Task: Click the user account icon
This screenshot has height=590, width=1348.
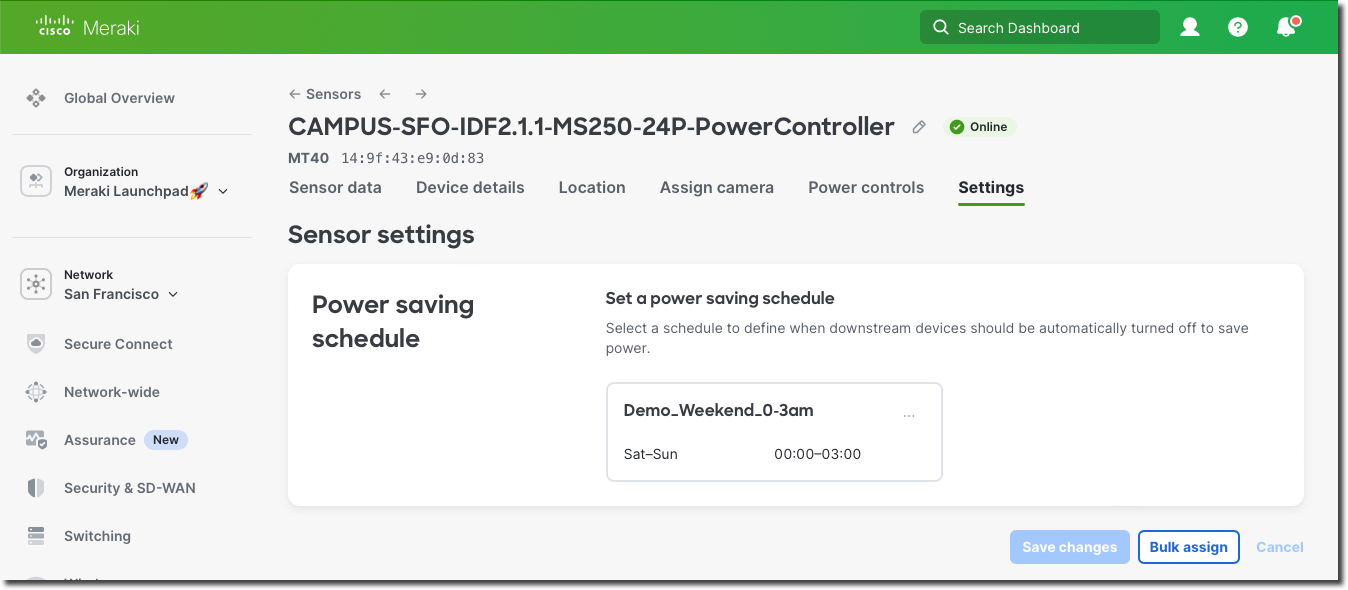Action: 1190,27
